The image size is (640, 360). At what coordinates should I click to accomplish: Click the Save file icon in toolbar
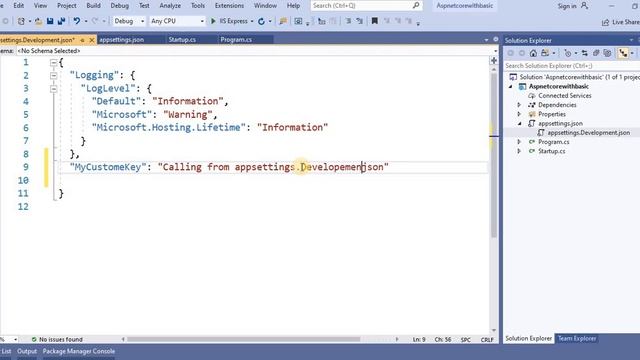point(50,21)
